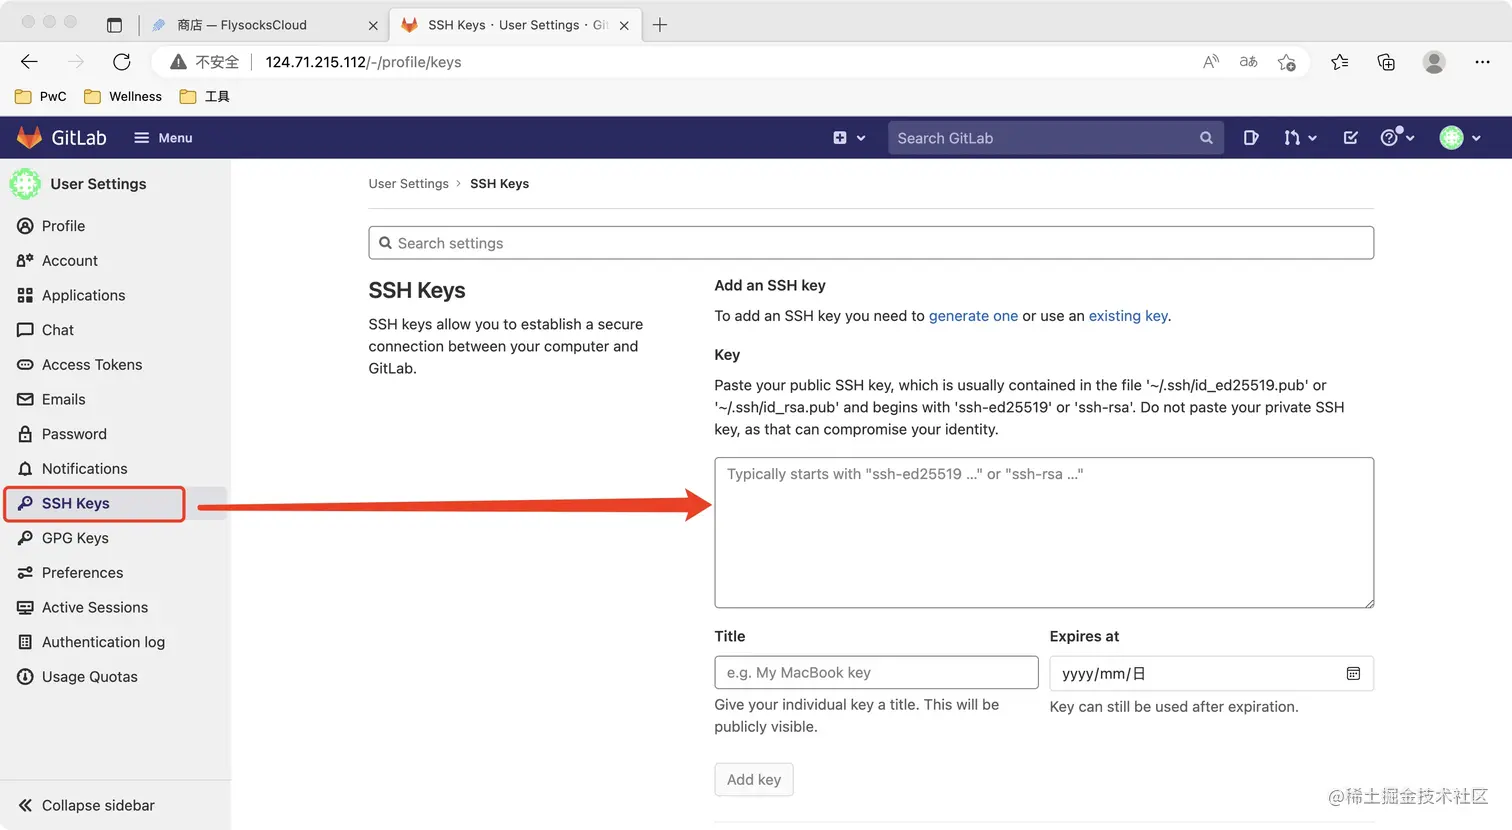Close the FlysocksCloud tab
This screenshot has height=830, width=1512.
373,26
